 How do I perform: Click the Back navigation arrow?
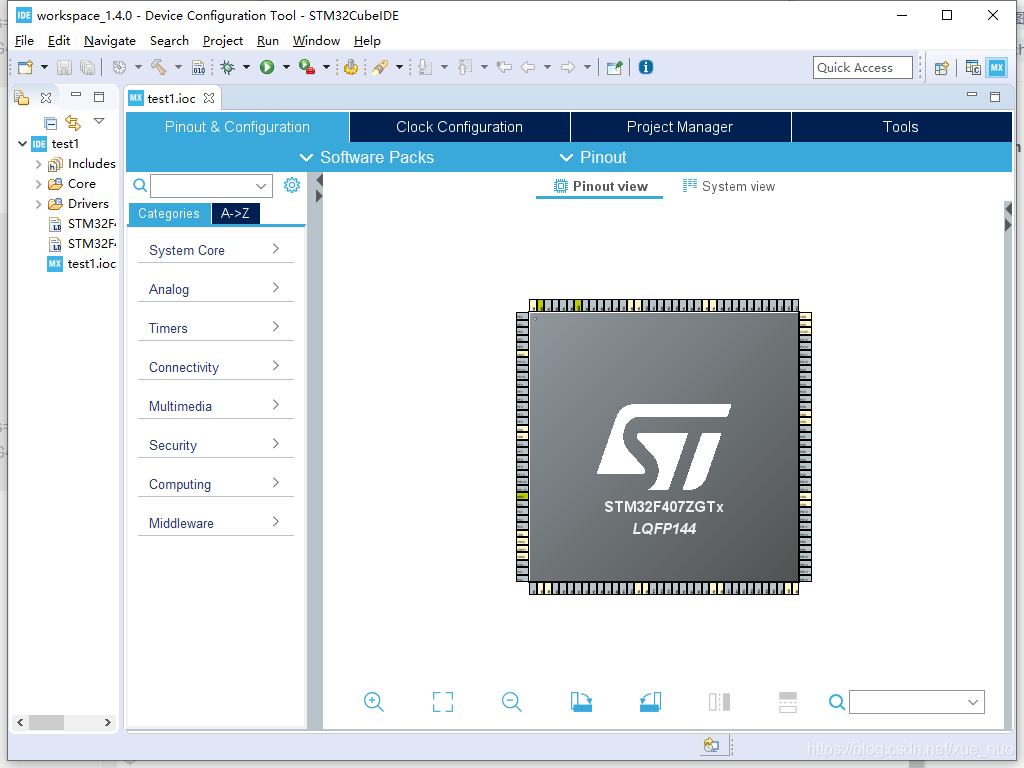(528, 67)
